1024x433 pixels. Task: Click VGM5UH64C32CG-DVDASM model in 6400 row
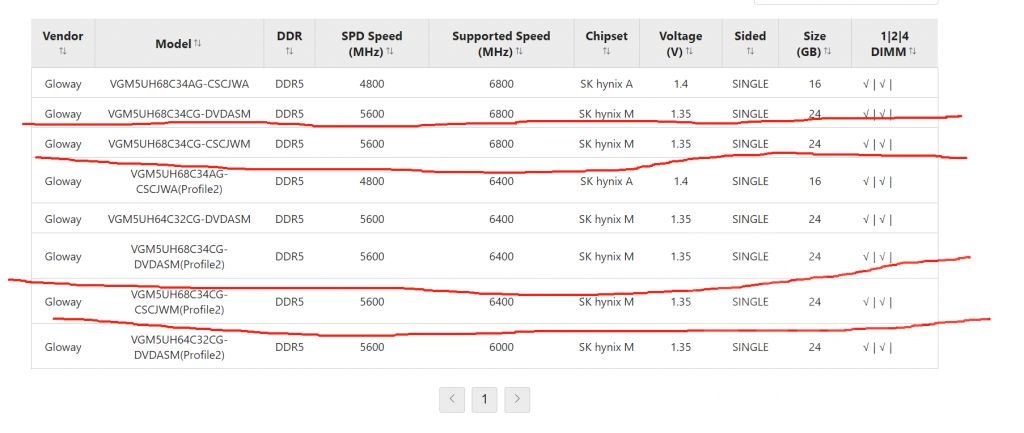(179, 219)
